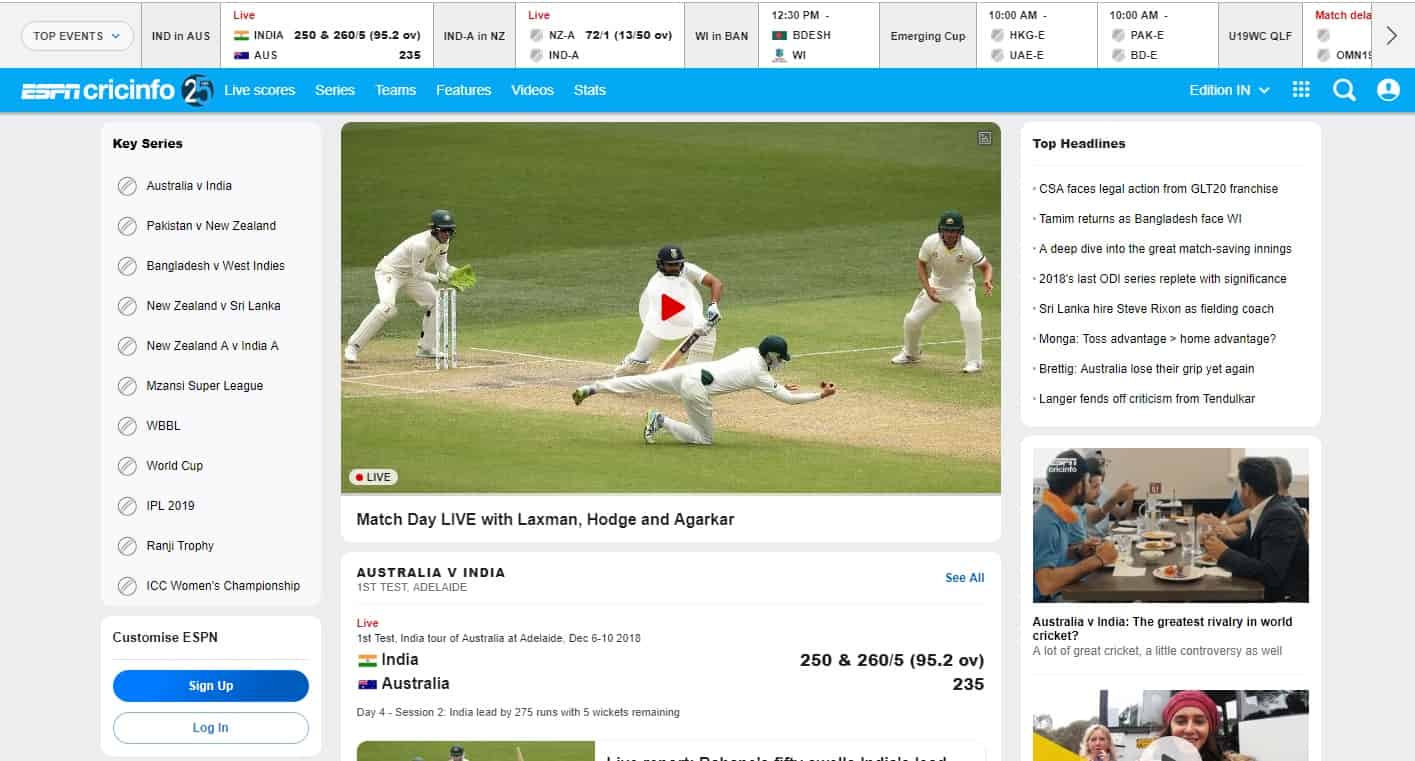Click India lead by 275 runs status
This screenshot has width=1415, height=761.
click(518, 712)
